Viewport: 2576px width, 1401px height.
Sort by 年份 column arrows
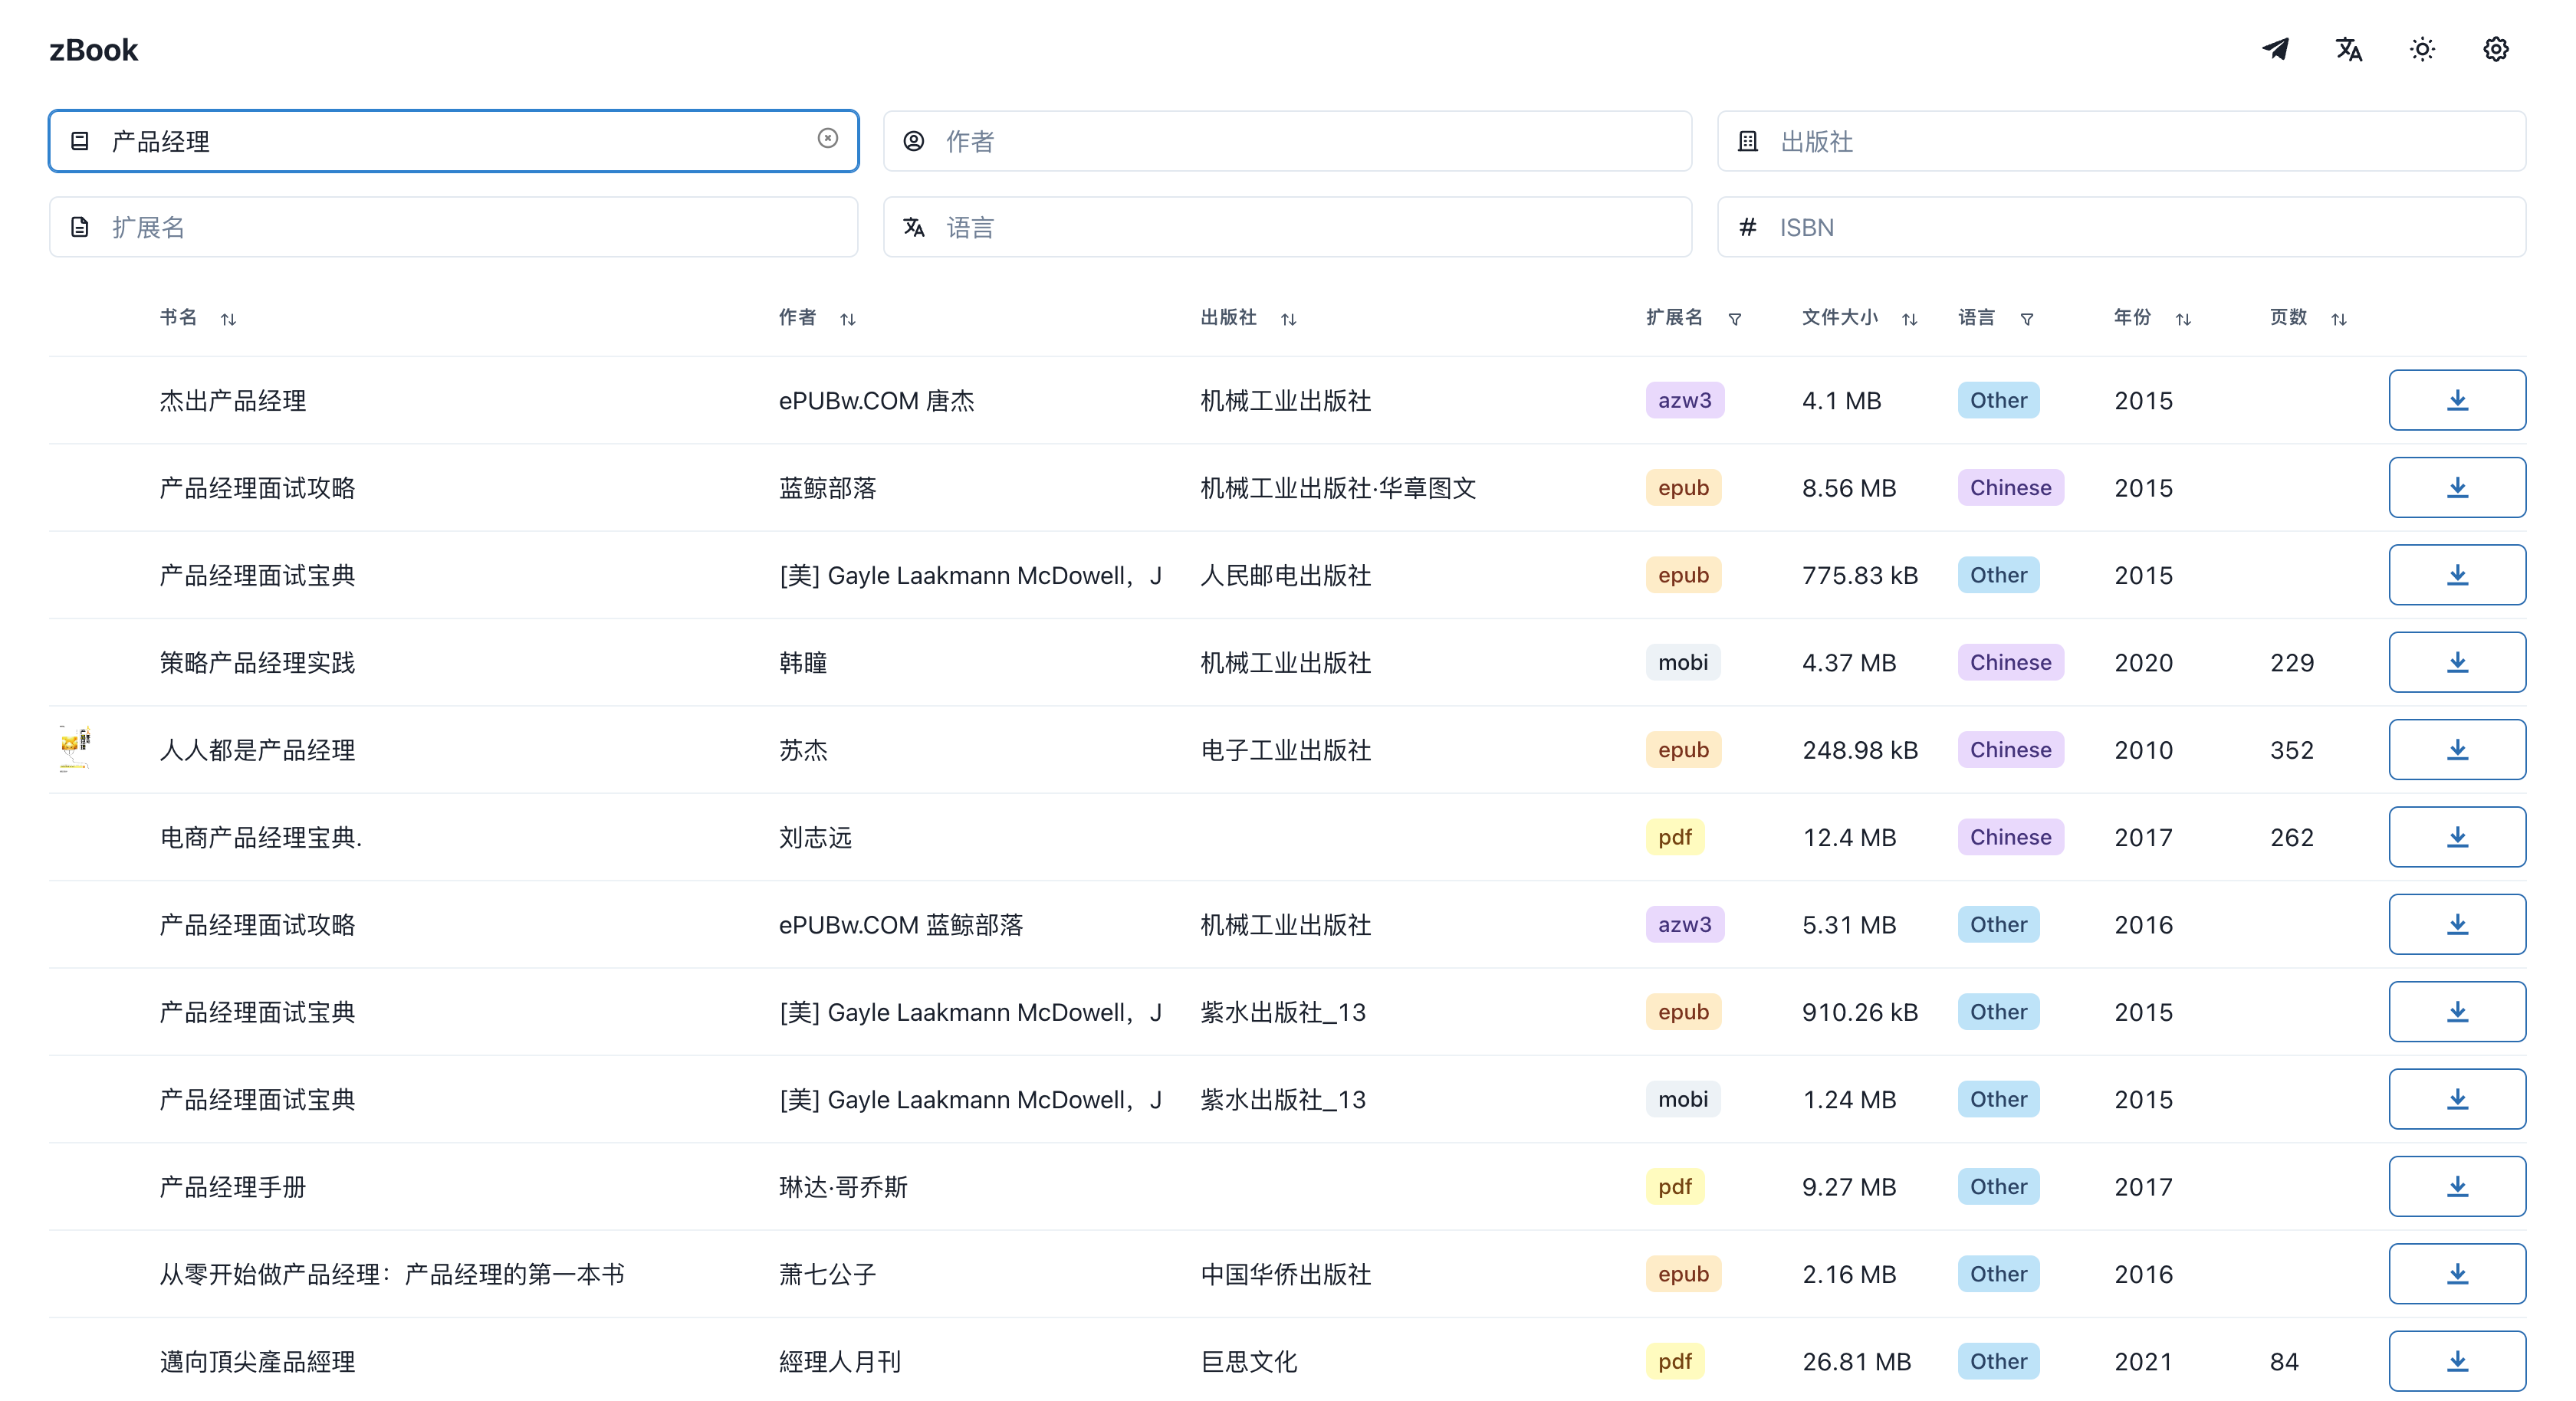tap(2183, 319)
